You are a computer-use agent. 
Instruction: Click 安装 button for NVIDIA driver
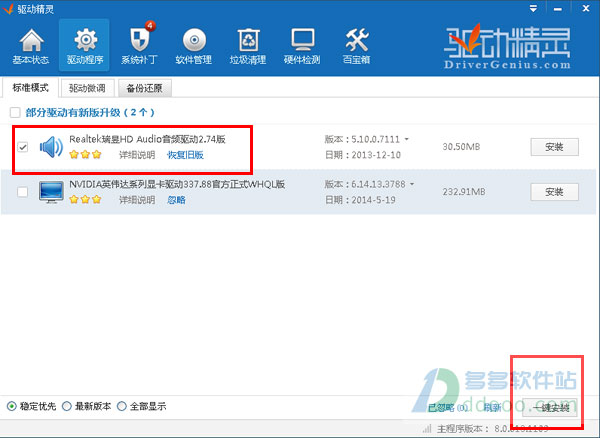coord(554,192)
